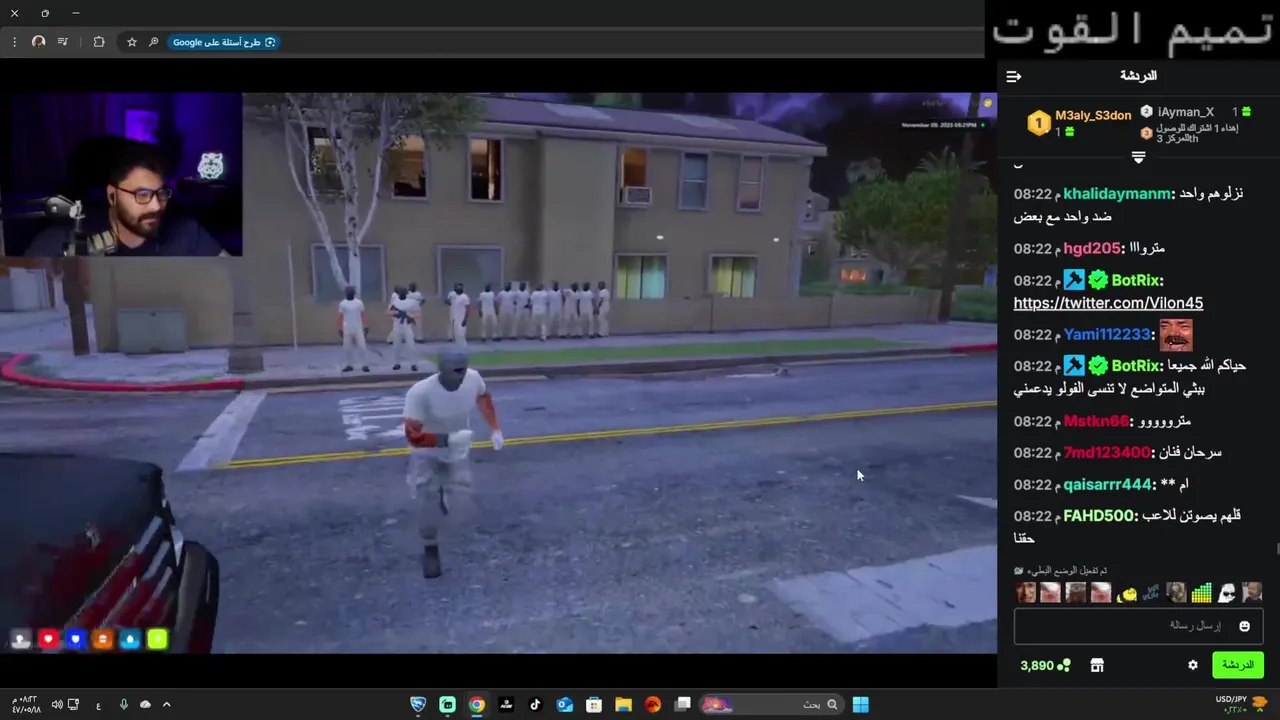
Task: Open chat settings gear icon
Action: [1193, 665]
